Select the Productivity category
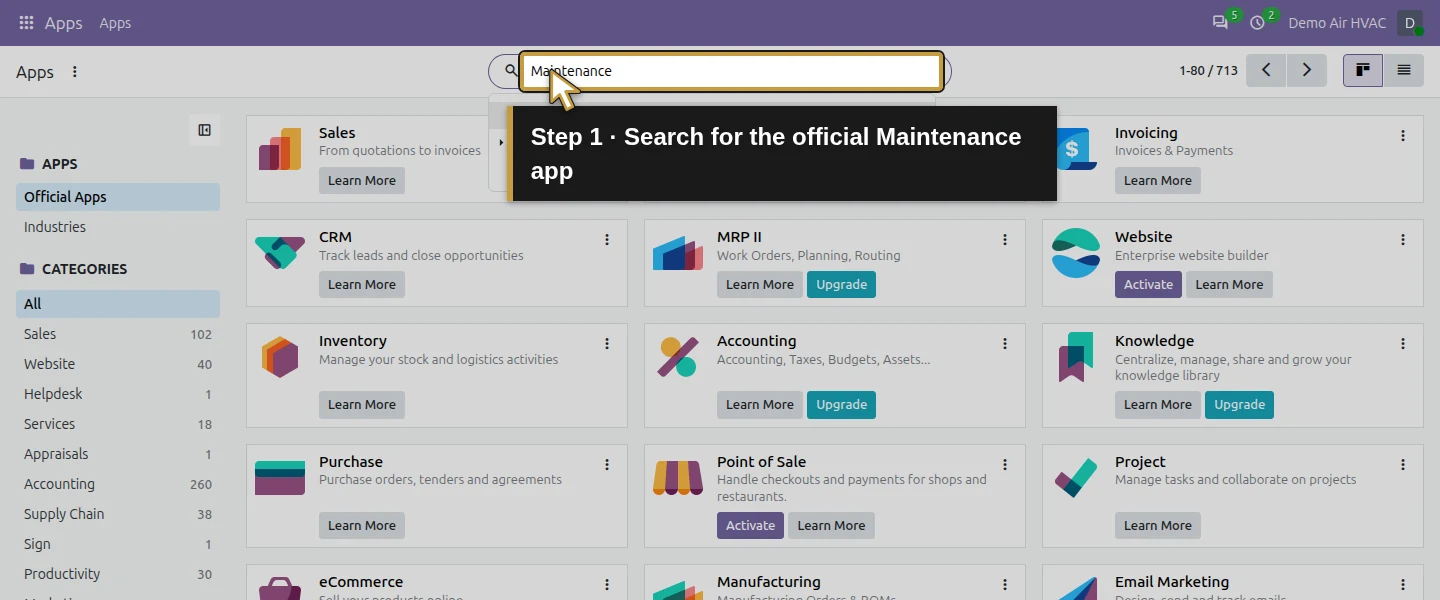 click(x=118, y=574)
